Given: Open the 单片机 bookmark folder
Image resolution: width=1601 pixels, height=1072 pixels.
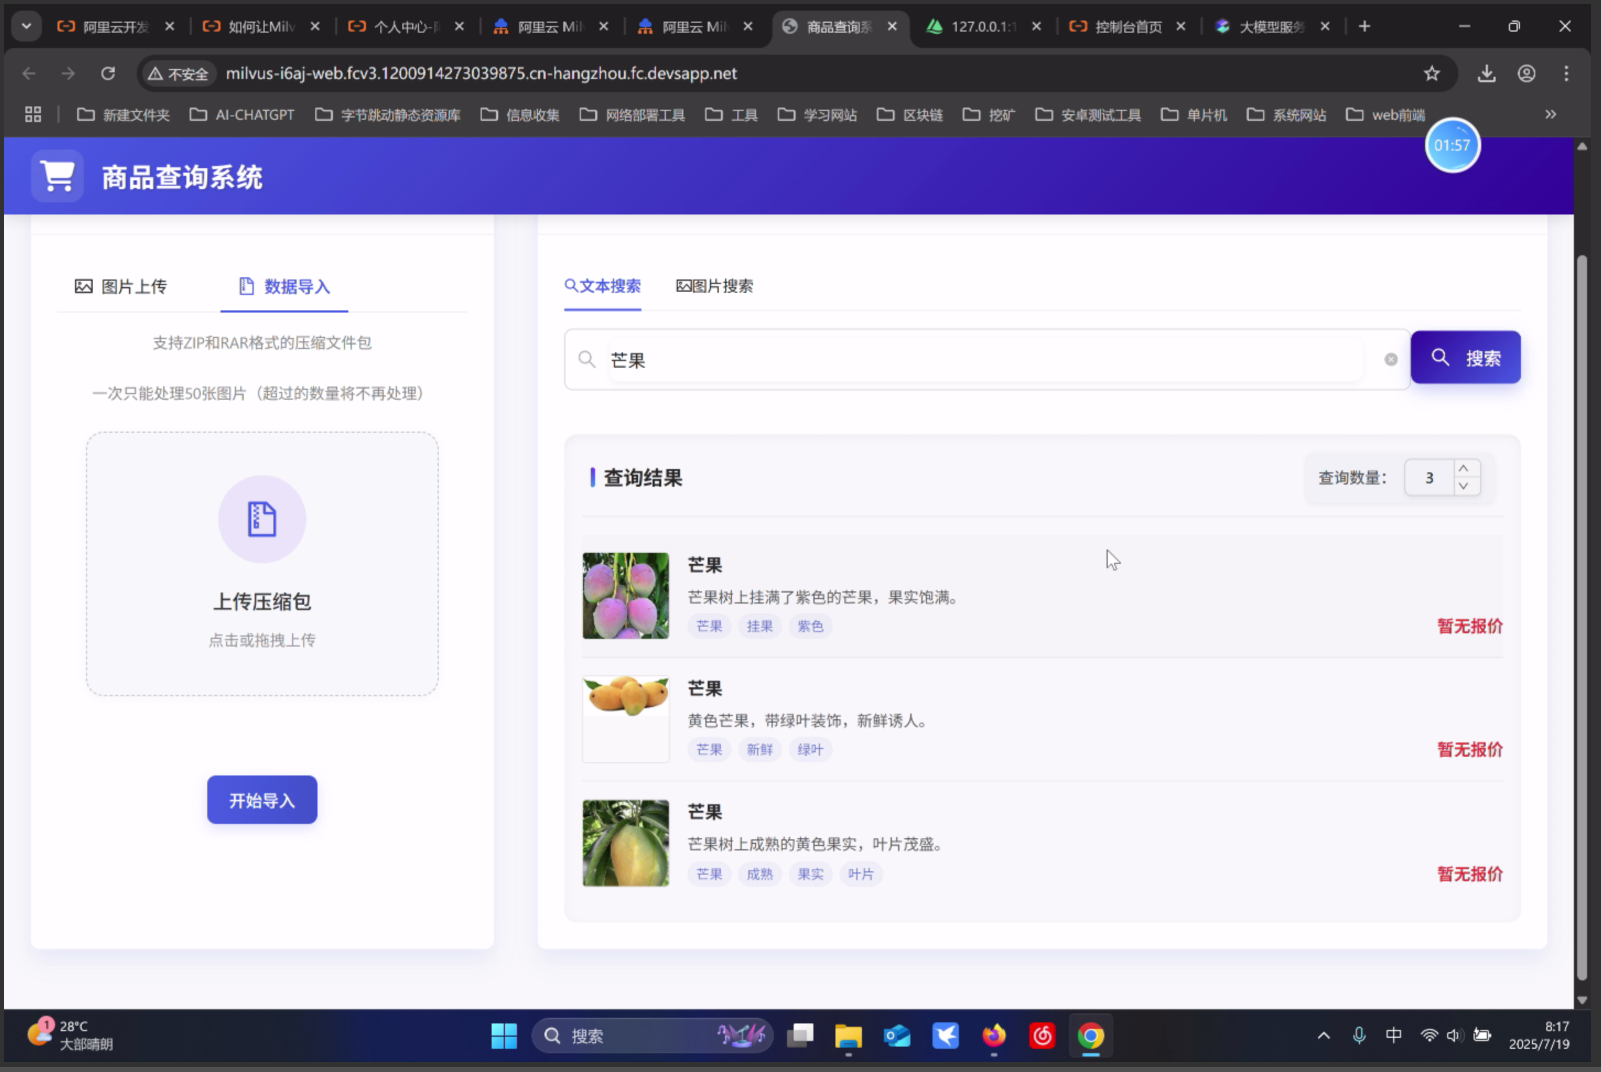Looking at the screenshot, I should [1193, 115].
